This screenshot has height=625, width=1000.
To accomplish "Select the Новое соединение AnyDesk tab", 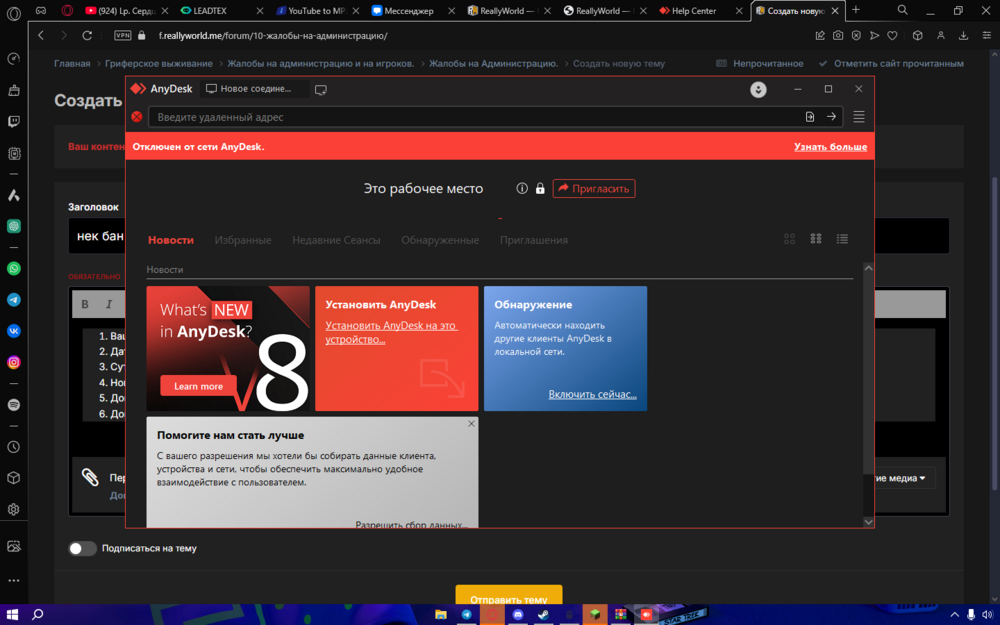I will pyautogui.click(x=254, y=89).
